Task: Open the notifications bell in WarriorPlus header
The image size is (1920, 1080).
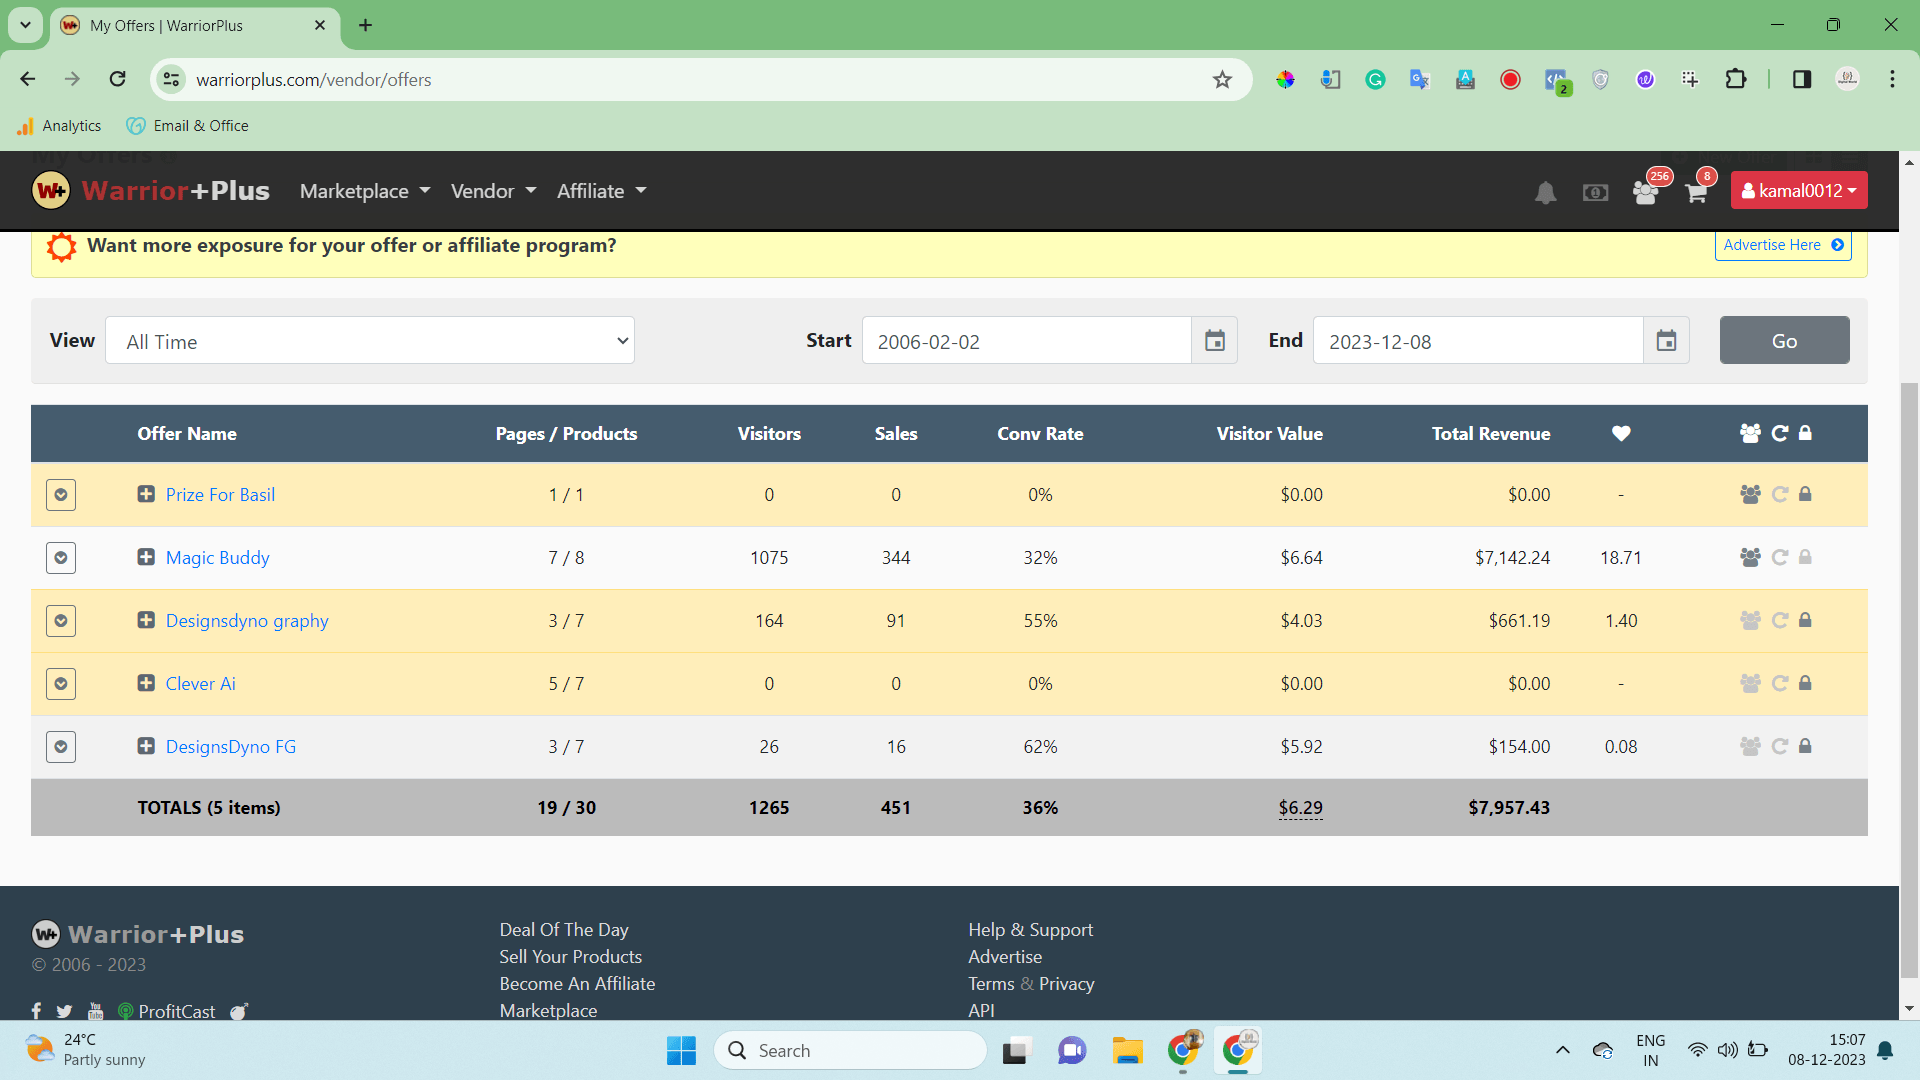Action: [x=1545, y=192]
